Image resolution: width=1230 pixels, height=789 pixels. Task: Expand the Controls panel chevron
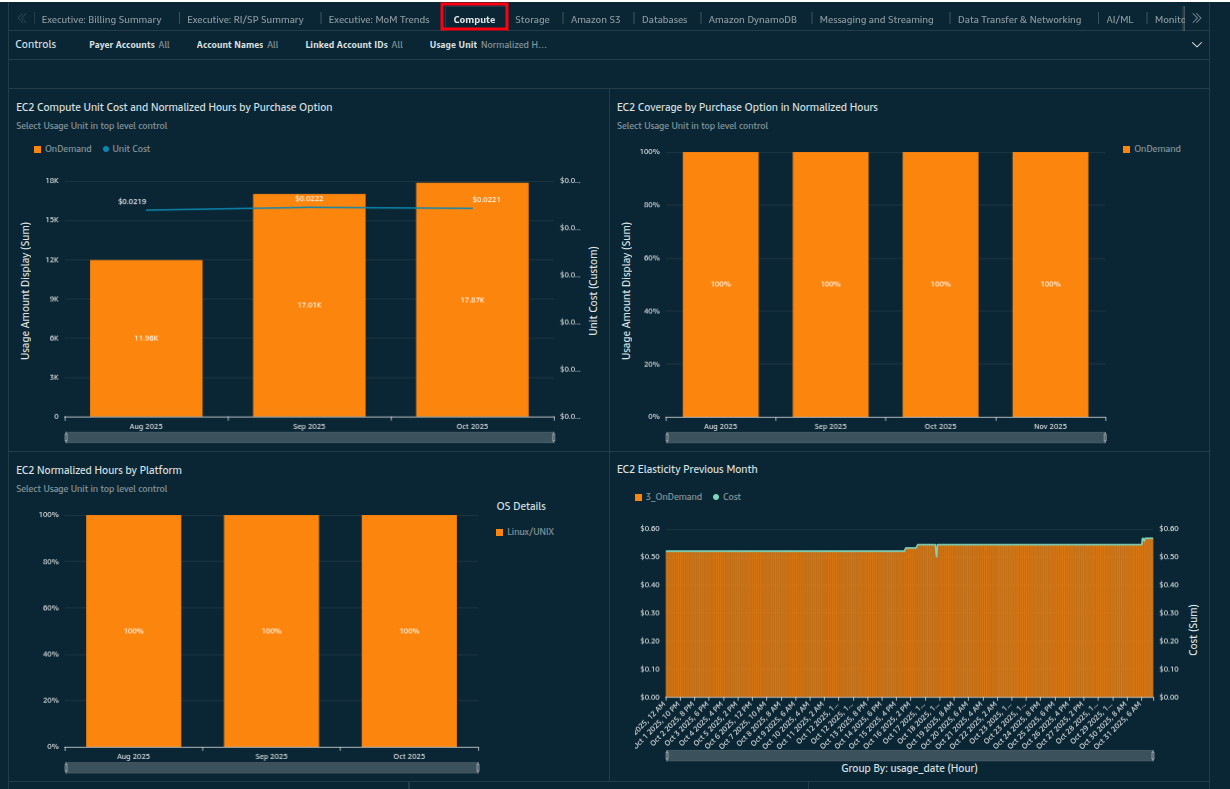click(1197, 45)
